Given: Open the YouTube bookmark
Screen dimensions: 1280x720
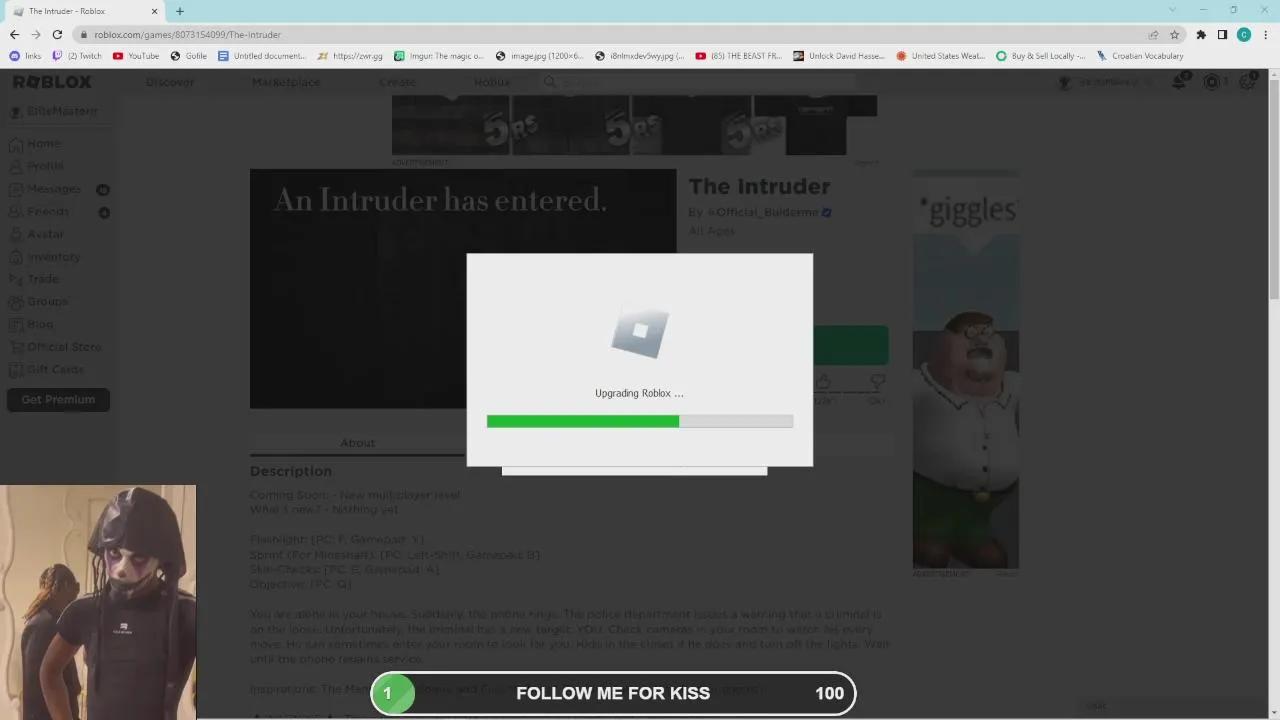Looking at the screenshot, I should pyautogui.click(x=136, y=56).
